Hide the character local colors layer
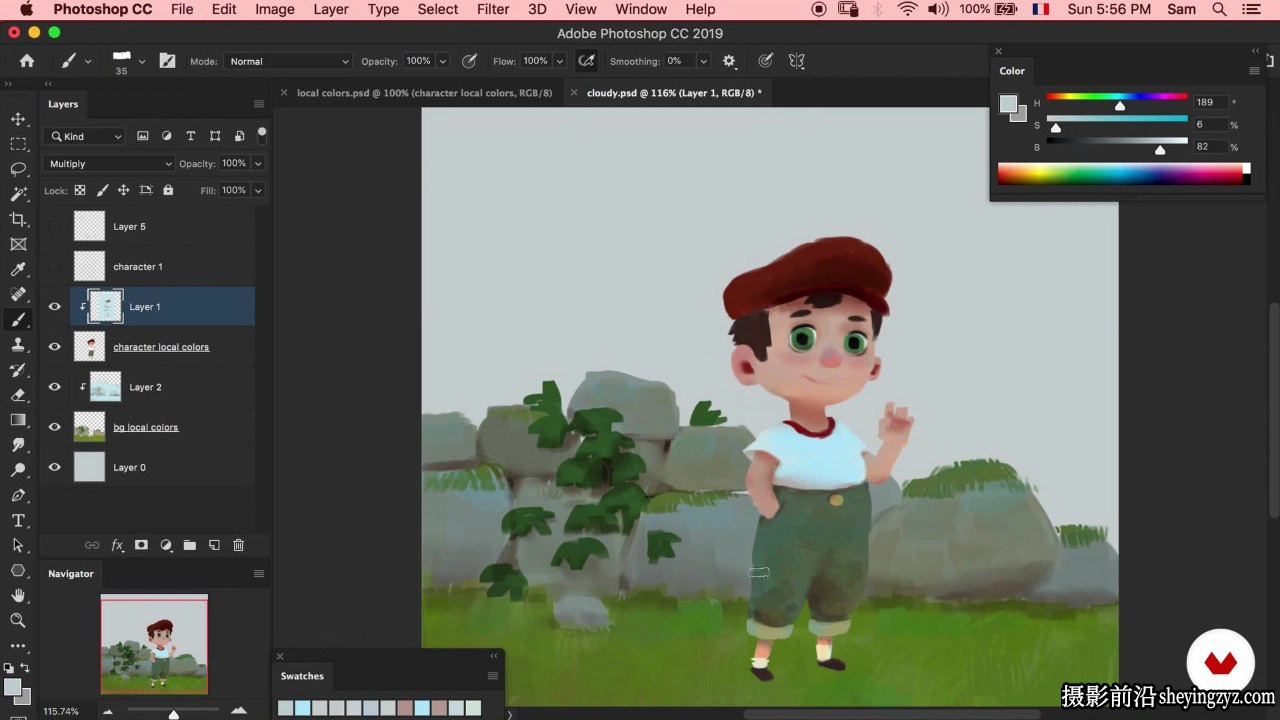1280x720 pixels. point(55,347)
